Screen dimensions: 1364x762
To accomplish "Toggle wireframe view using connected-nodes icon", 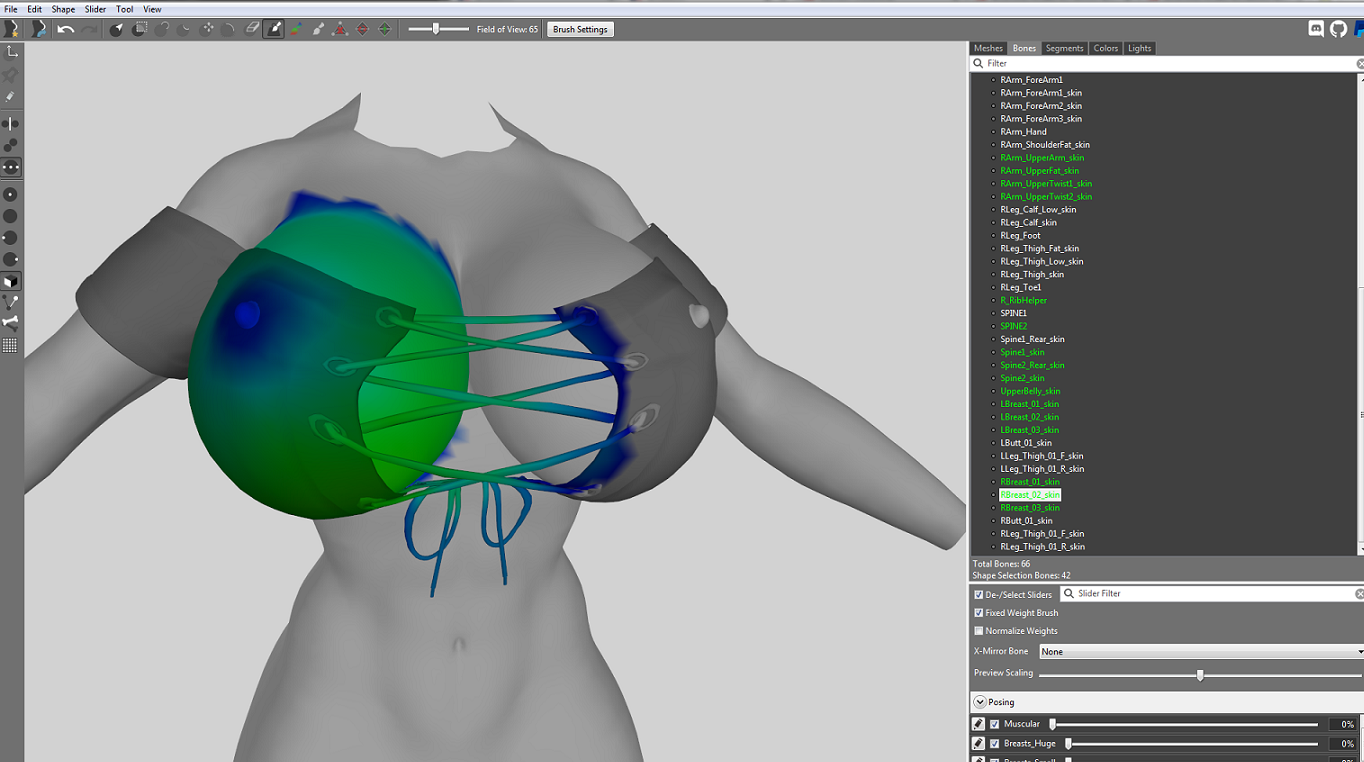I will tap(11, 302).
